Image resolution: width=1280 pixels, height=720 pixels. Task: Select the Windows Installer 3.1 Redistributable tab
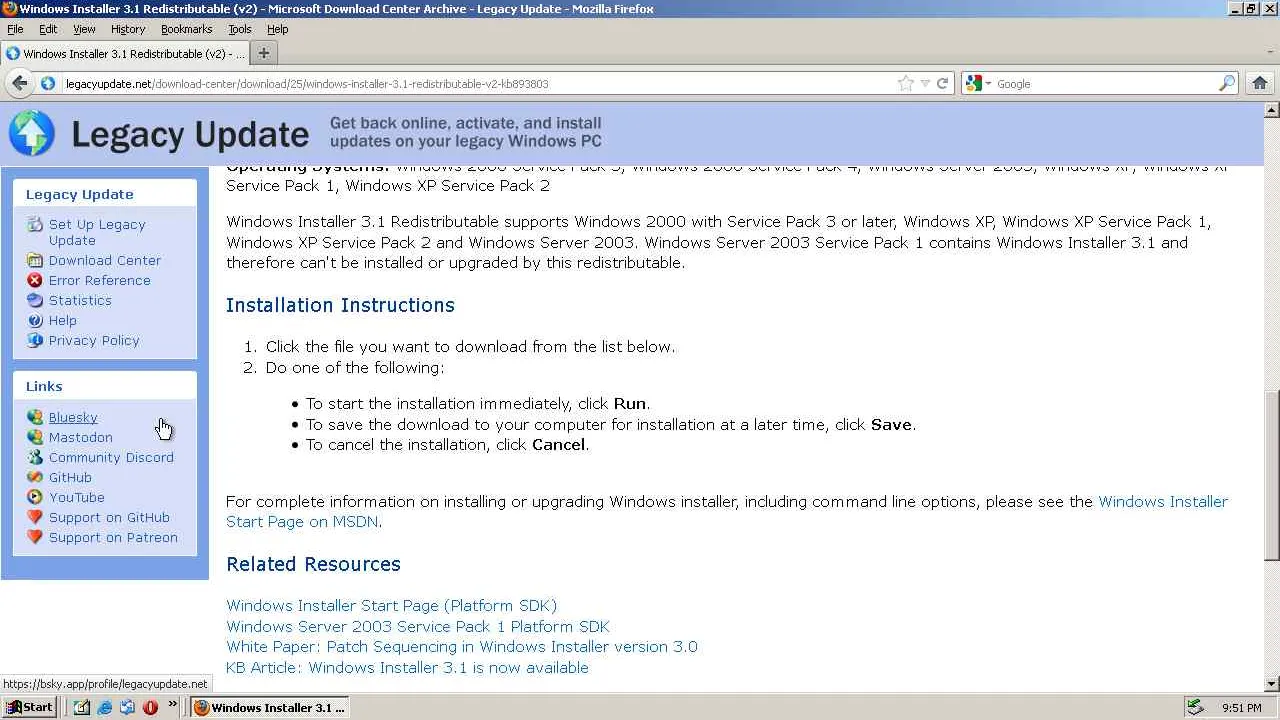[124, 53]
